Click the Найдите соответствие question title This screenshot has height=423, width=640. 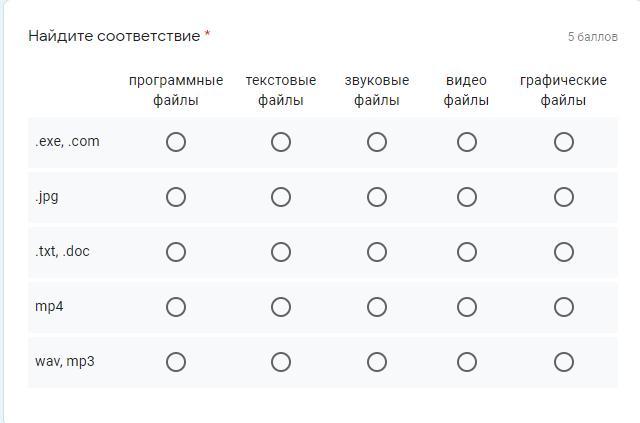coord(114,36)
